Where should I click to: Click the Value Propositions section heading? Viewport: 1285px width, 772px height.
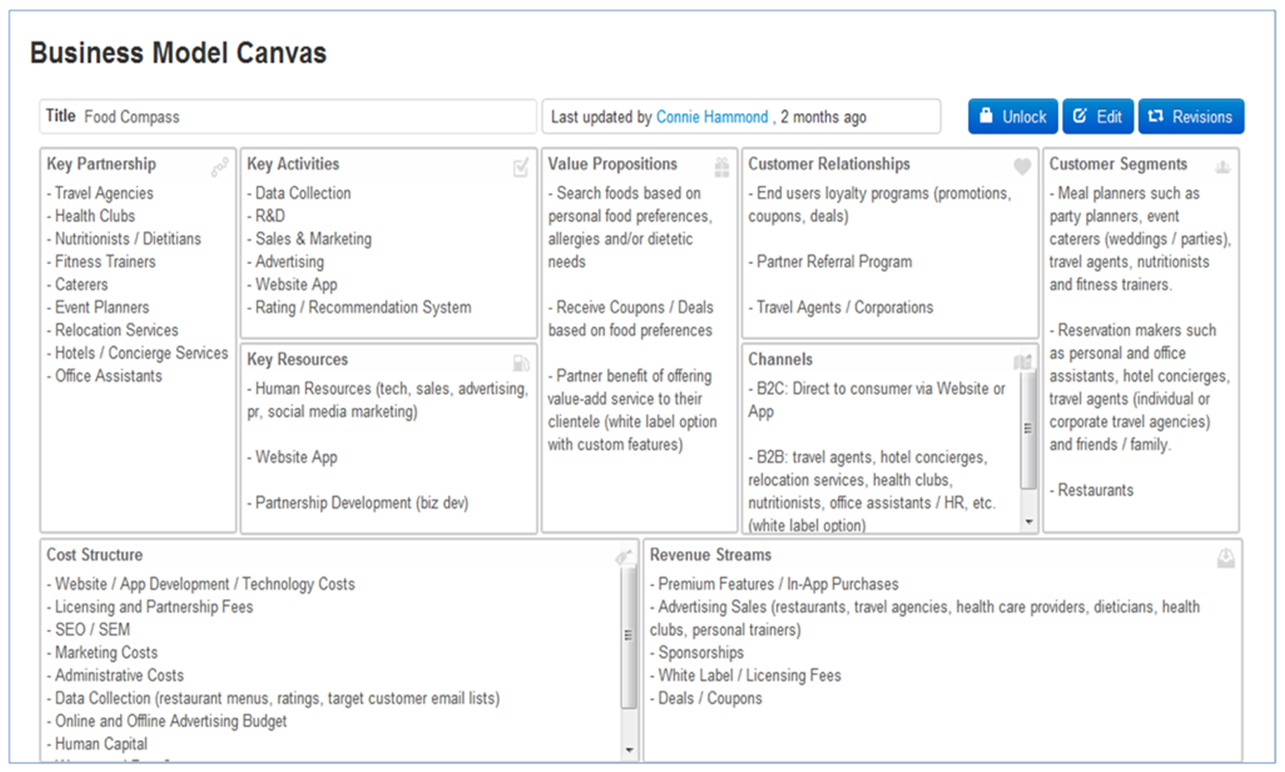(612, 164)
